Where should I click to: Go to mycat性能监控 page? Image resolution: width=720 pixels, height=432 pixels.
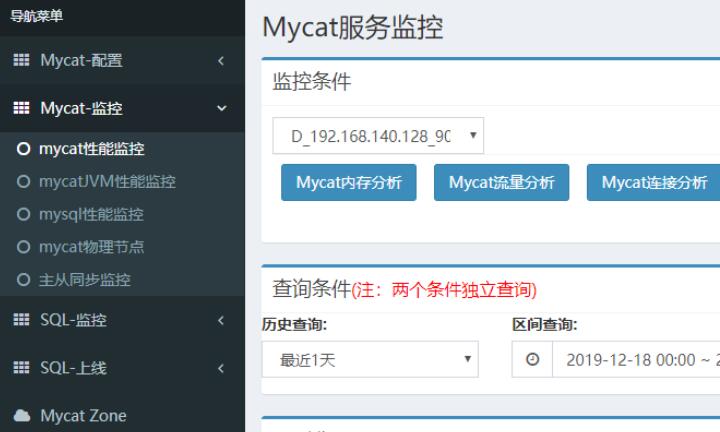click(x=92, y=149)
